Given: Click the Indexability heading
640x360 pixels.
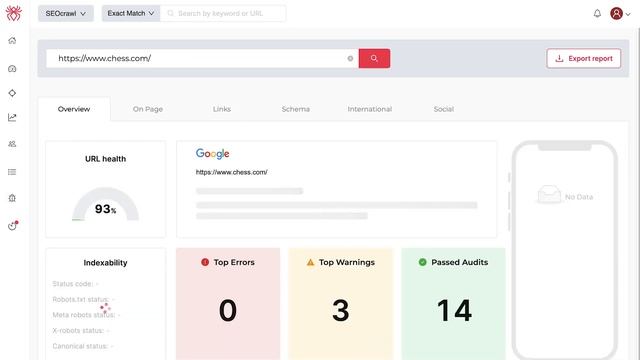Looking at the screenshot, I should pyautogui.click(x=105, y=262).
